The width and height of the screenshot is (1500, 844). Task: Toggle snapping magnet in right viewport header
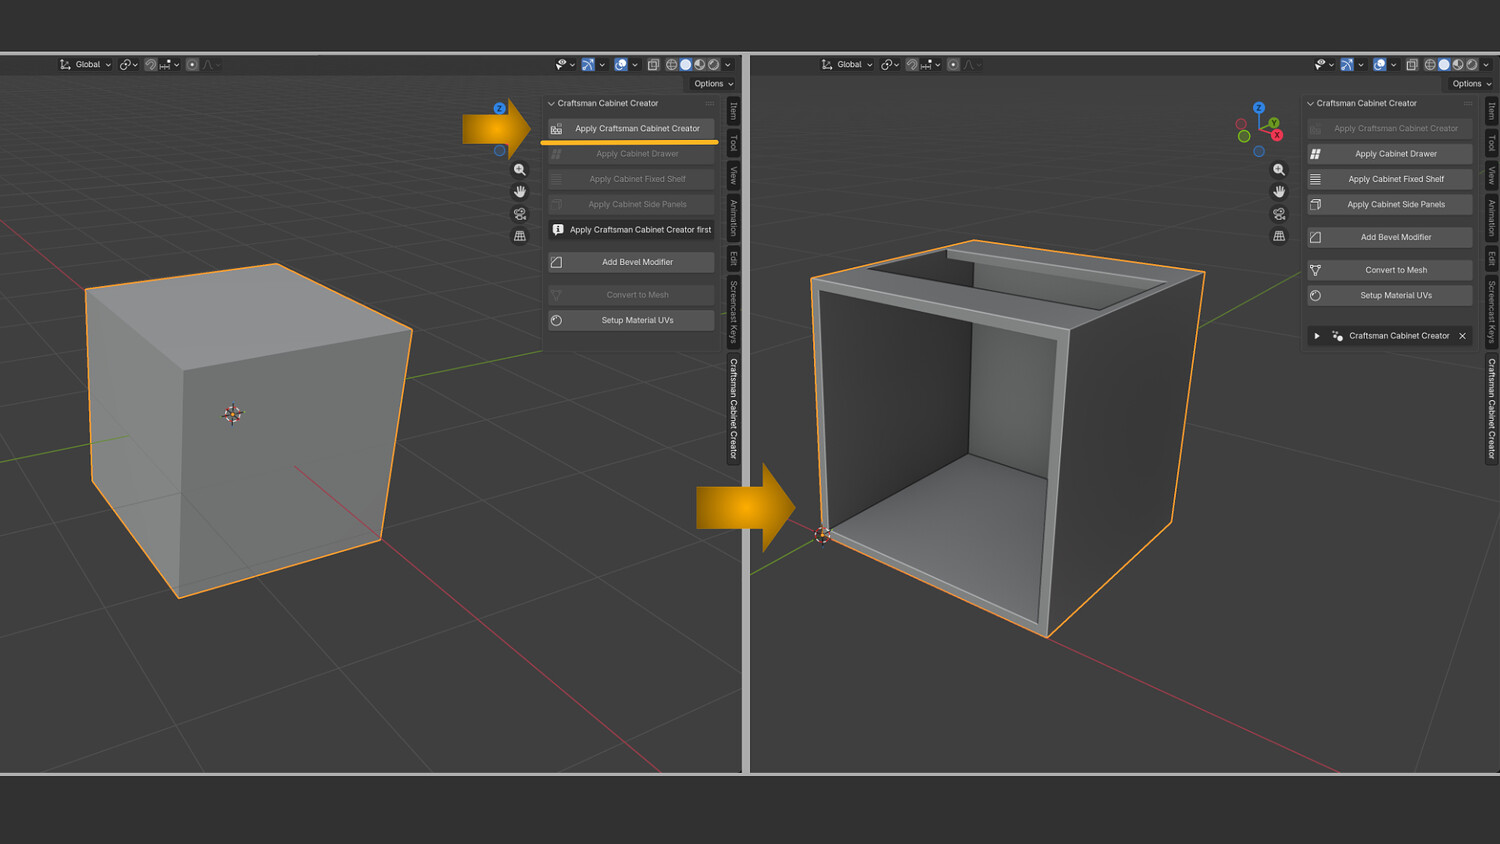[911, 65]
